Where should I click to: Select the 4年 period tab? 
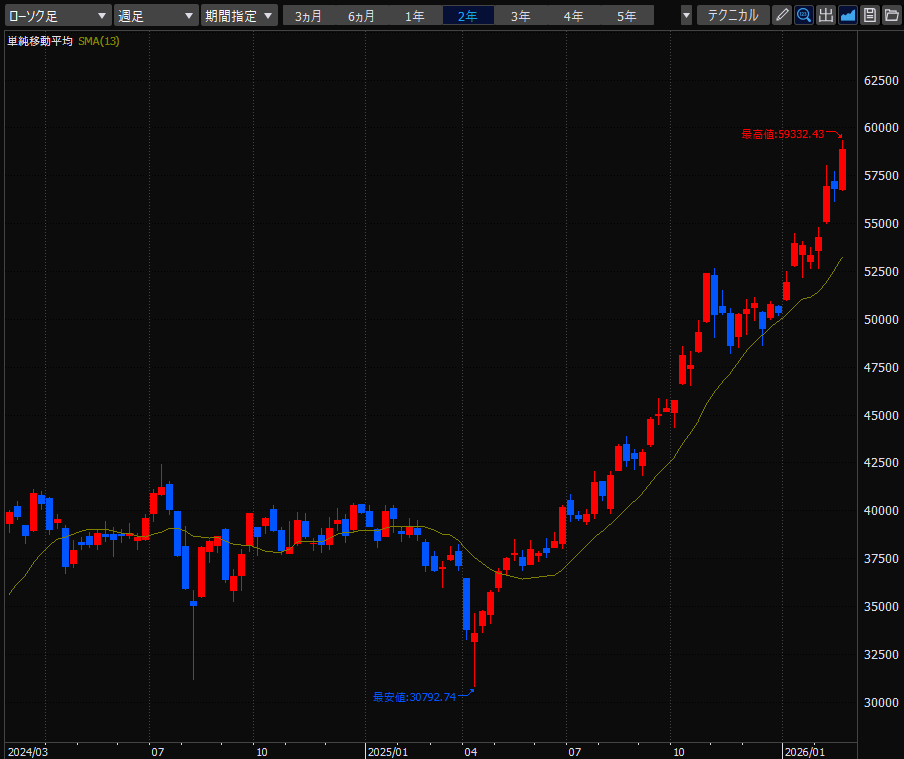coord(574,16)
